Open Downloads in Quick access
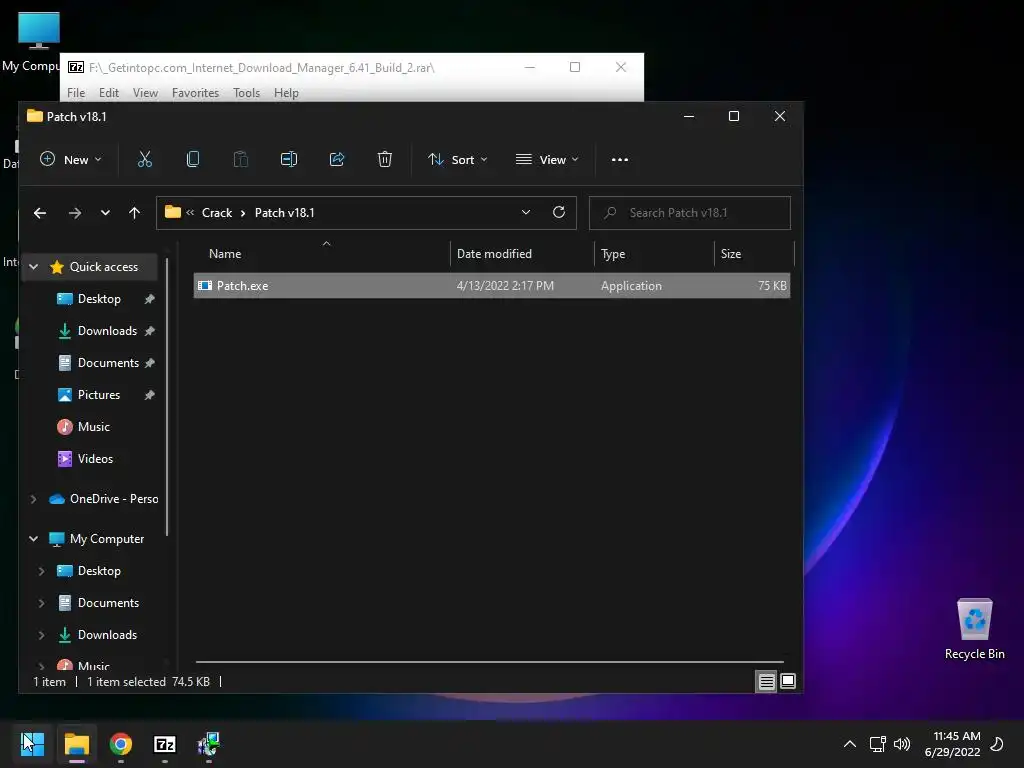The width and height of the screenshot is (1024, 768). [107, 331]
